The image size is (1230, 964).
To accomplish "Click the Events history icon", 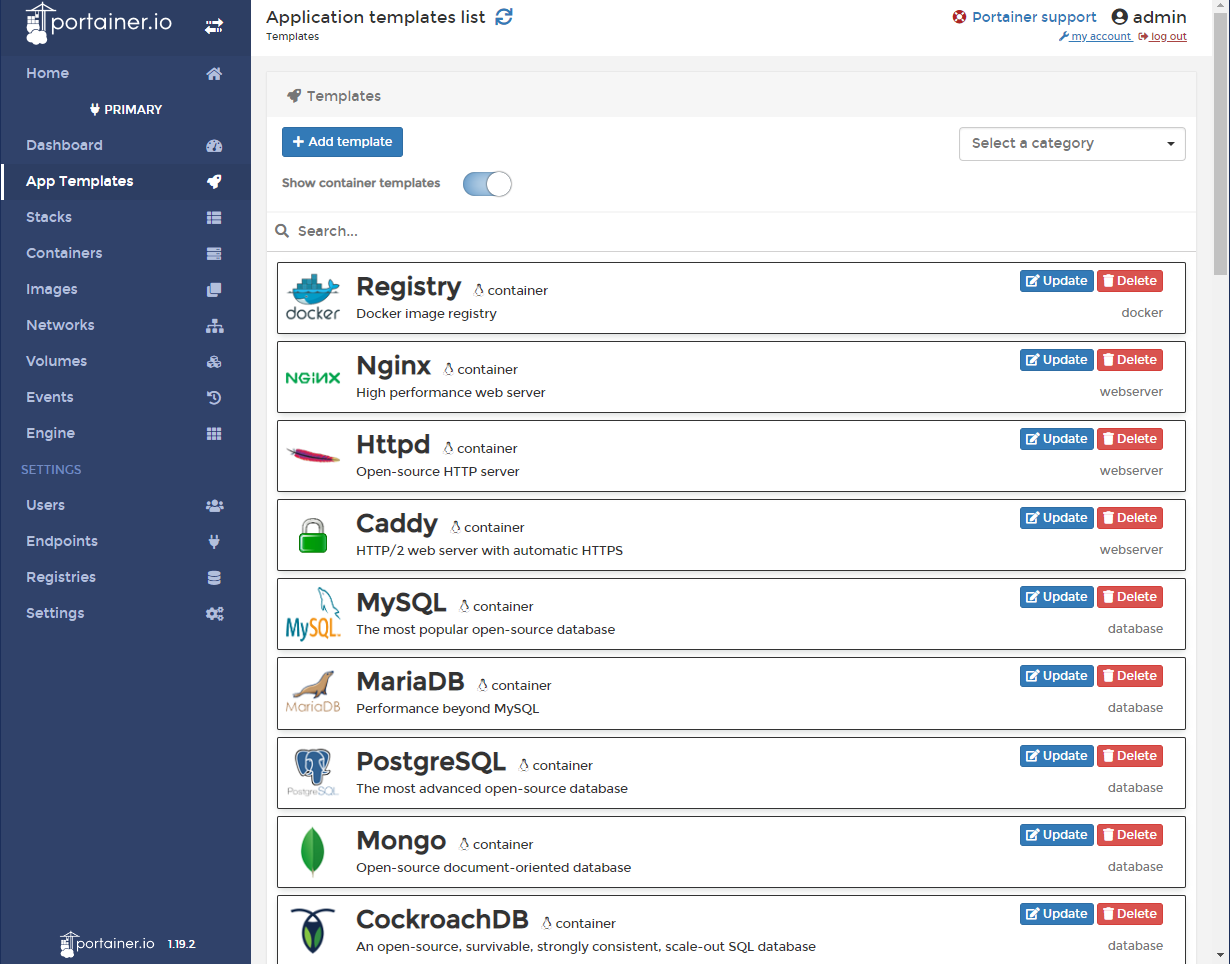I will tap(214, 397).
